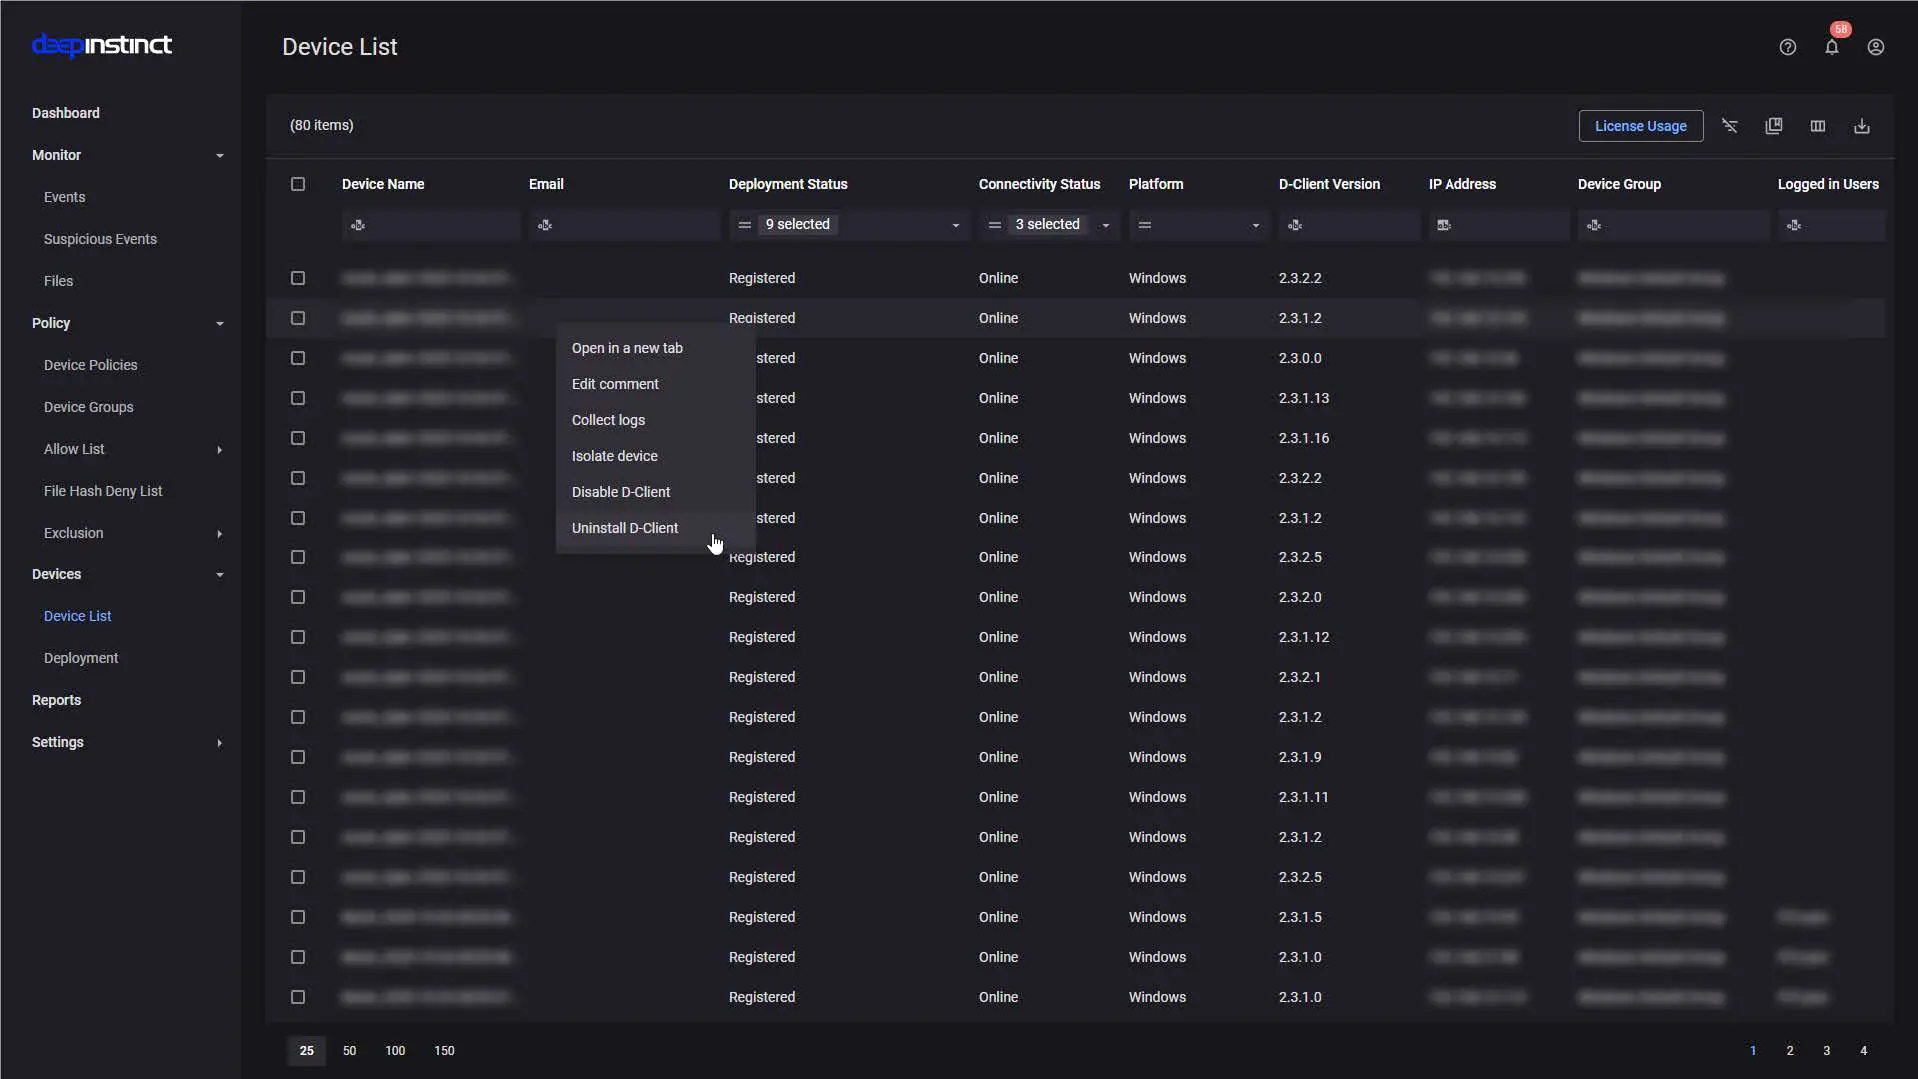
Task: Check the row with D-Client version 2.3.1.13
Action: click(298, 398)
